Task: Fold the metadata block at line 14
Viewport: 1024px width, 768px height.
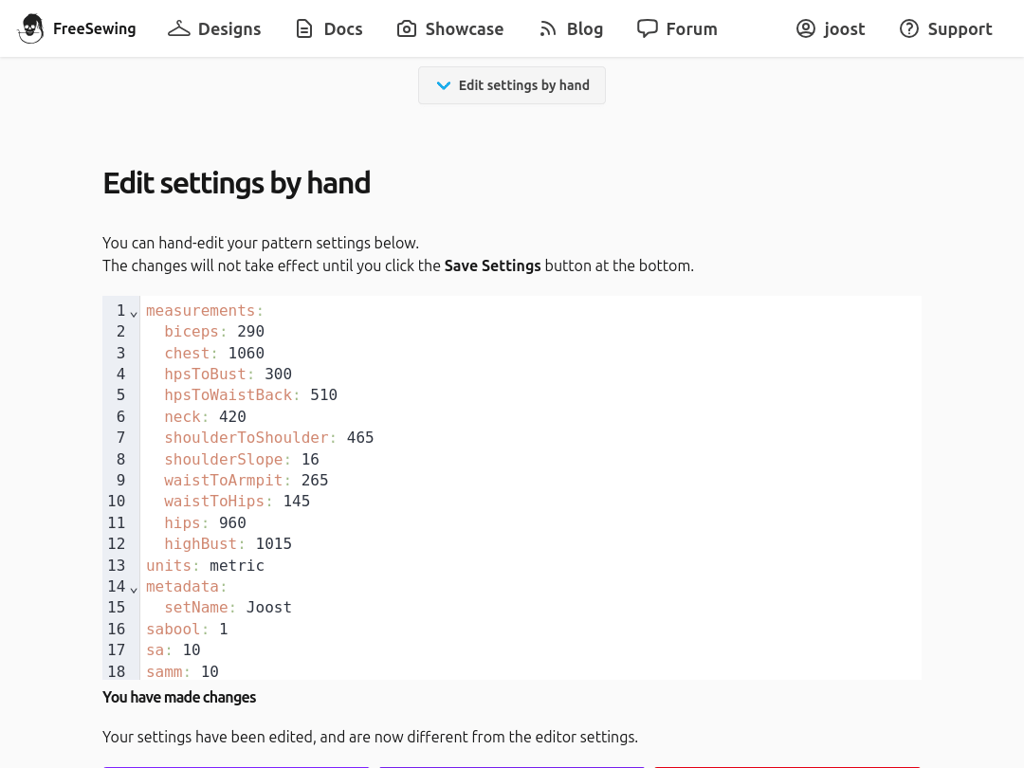Action: (x=134, y=590)
